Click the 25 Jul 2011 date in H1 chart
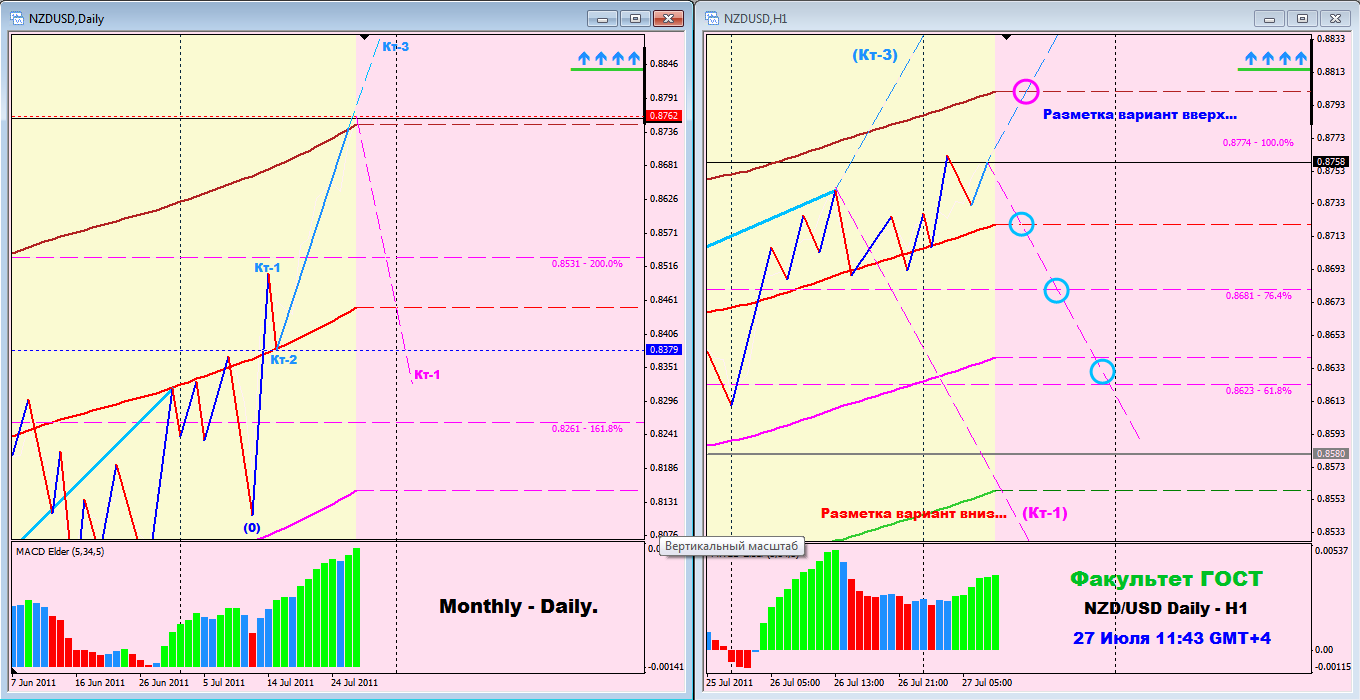Viewport: 1360px width, 700px height. (731, 683)
